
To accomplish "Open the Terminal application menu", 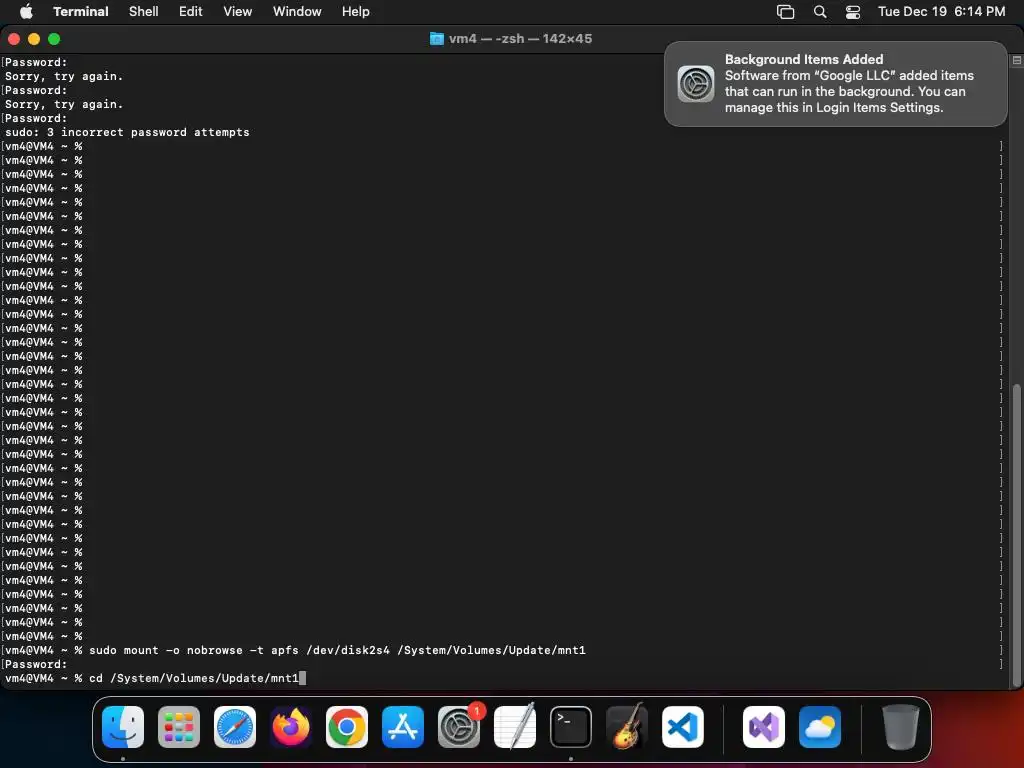I will click(81, 11).
